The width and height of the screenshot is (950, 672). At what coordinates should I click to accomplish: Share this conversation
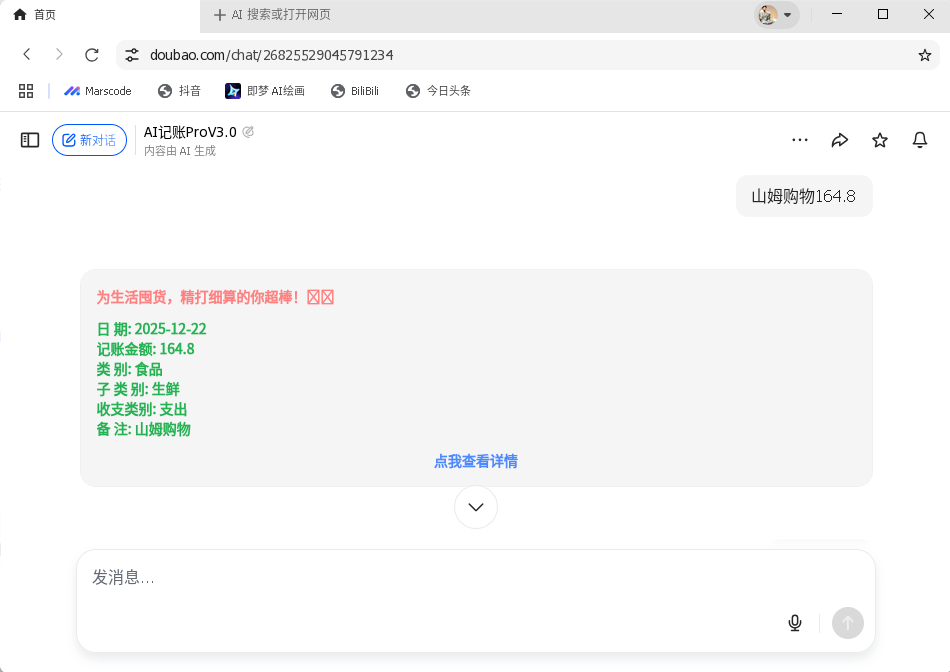[x=840, y=140]
